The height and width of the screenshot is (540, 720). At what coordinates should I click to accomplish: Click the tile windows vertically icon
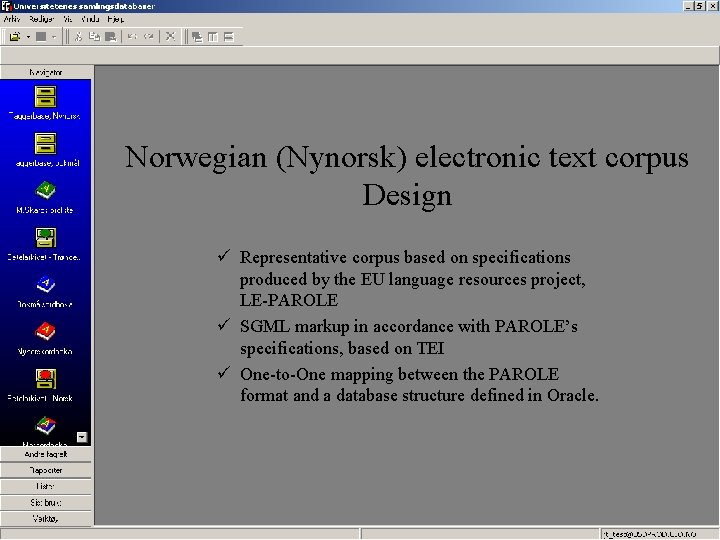point(213,37)
